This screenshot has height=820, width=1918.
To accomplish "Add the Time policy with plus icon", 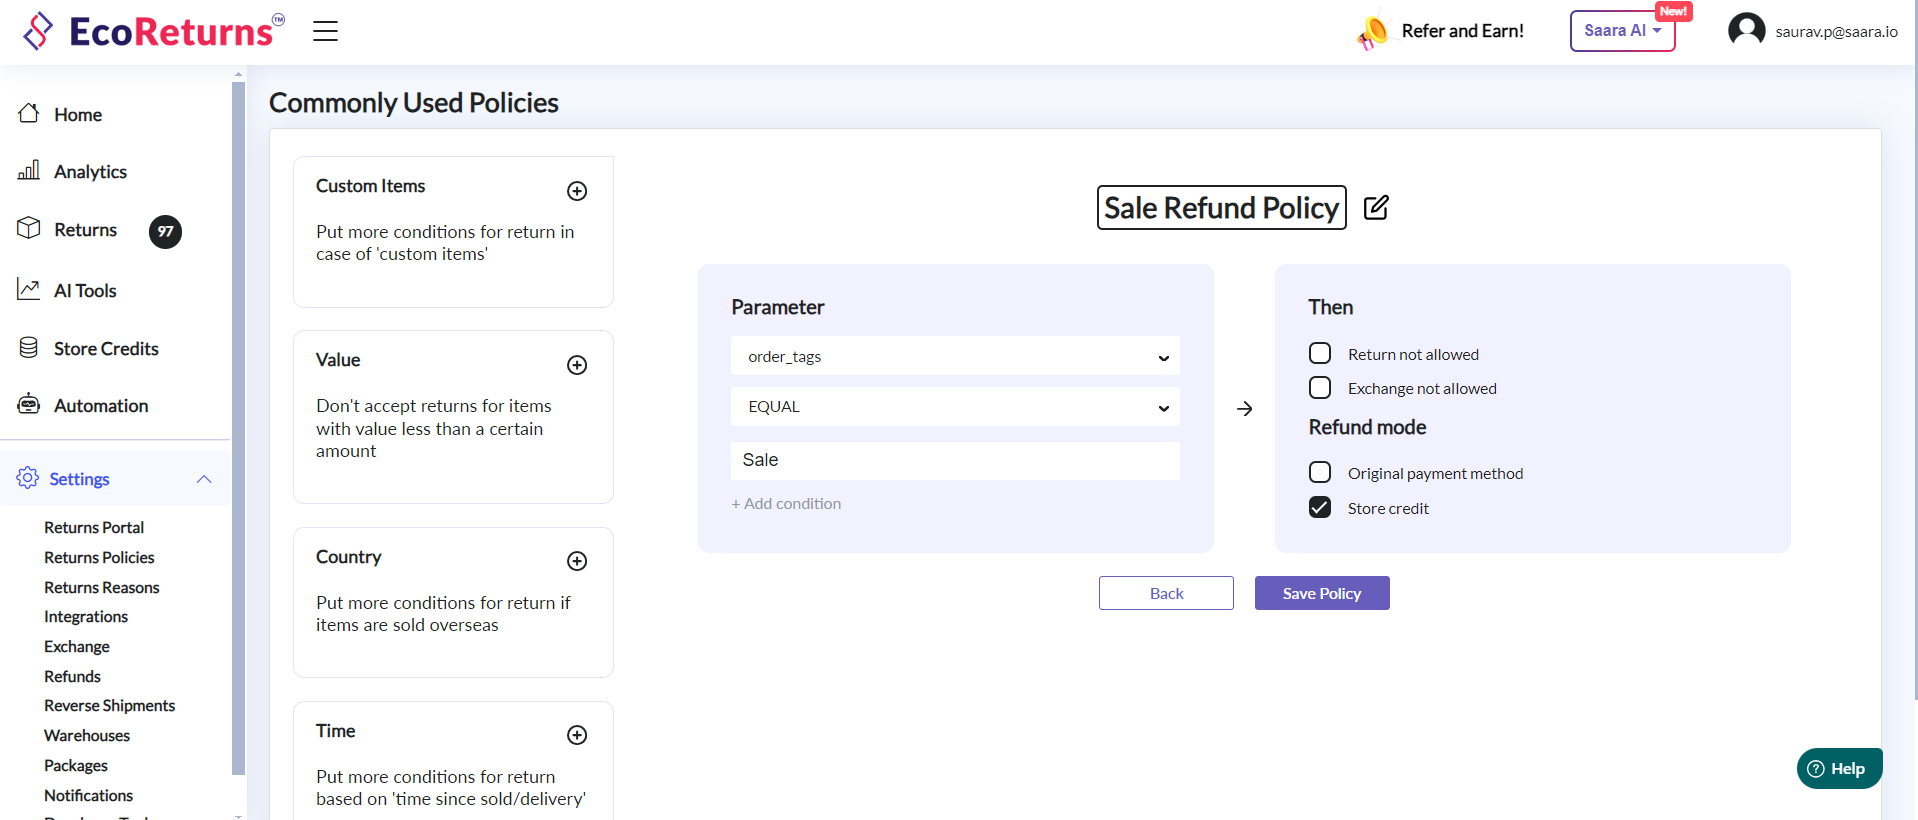I will coord(577,735).
